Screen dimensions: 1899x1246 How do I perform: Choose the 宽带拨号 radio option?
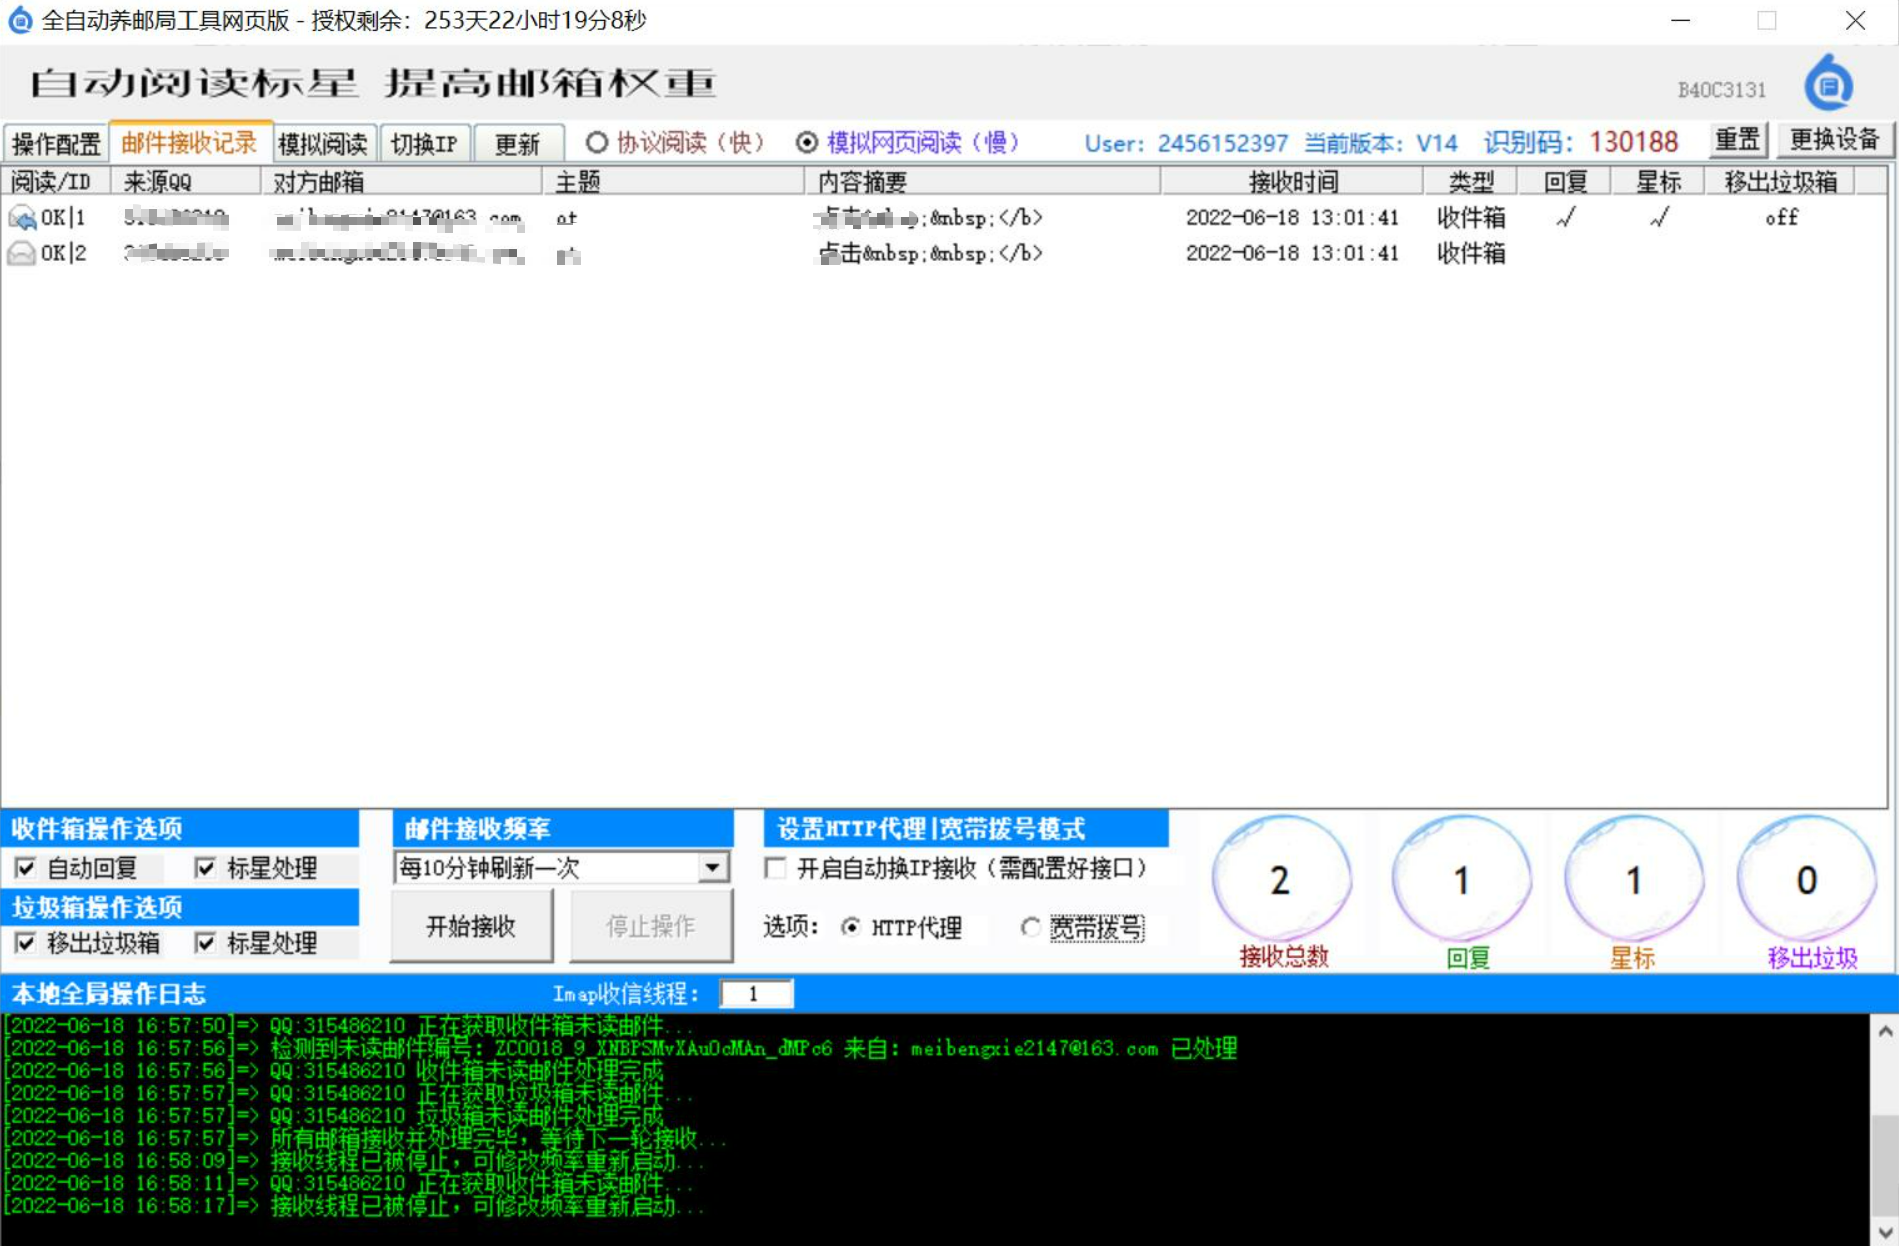(x=1030, y=927)
